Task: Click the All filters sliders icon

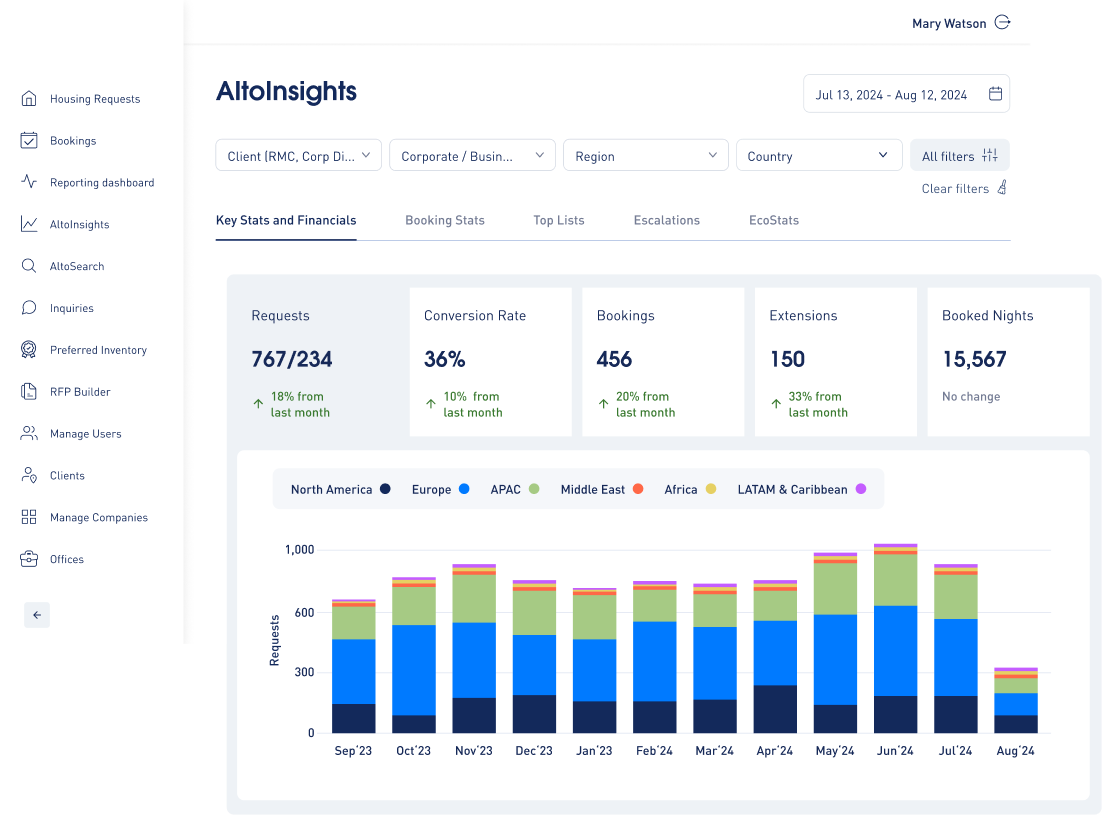Action: coord(990,155)
